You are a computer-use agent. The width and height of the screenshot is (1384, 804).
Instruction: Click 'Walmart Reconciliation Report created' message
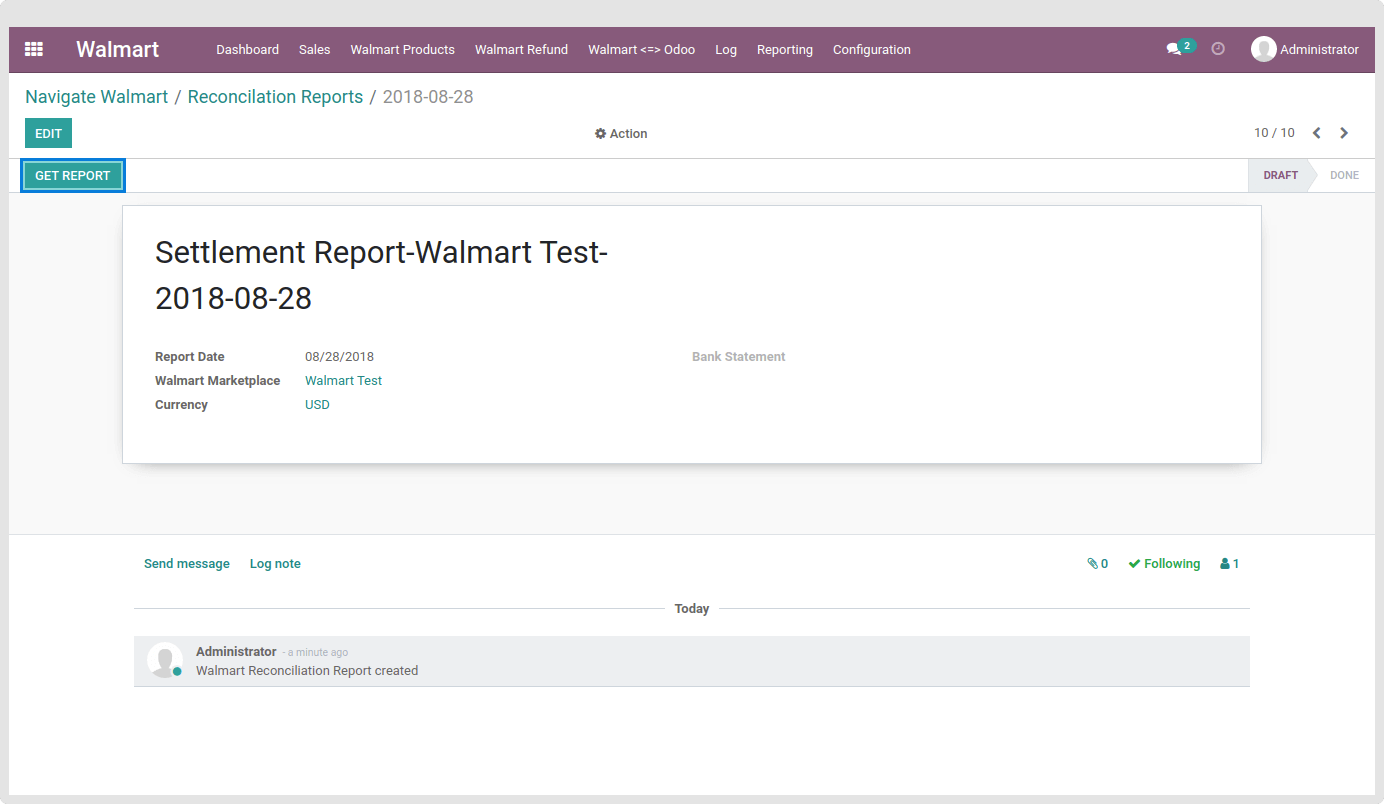pyautogui.click(x=307, y=671)
